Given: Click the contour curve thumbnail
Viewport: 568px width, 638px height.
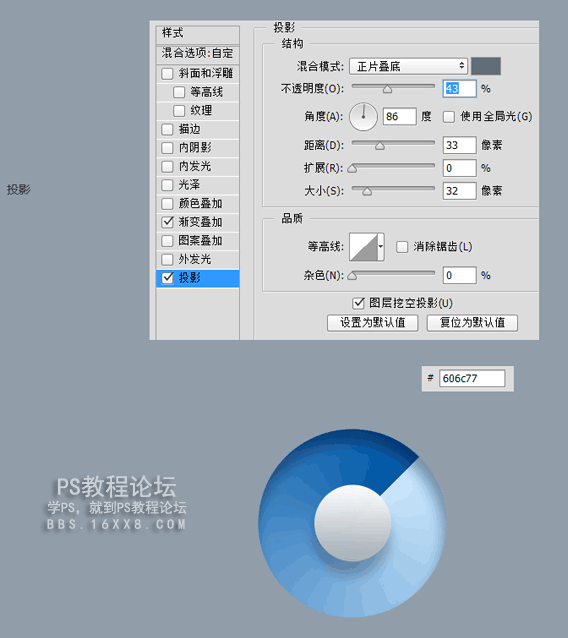Looking at the screenshot, I should 363,247.
